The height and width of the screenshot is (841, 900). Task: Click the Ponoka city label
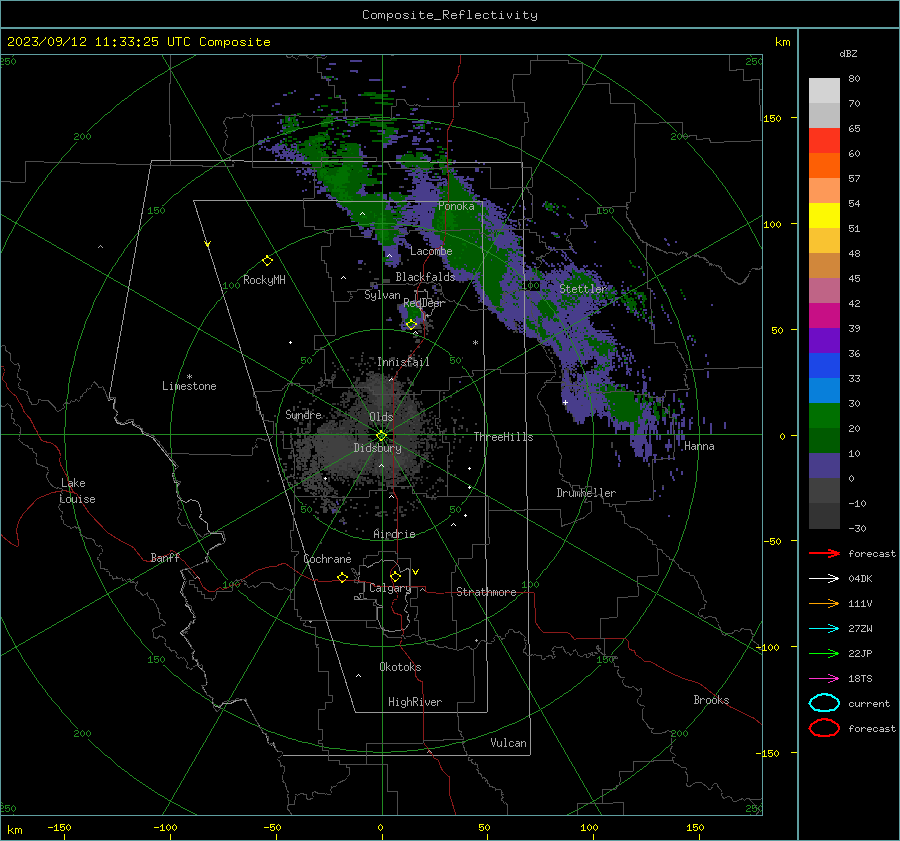point(456,206)
